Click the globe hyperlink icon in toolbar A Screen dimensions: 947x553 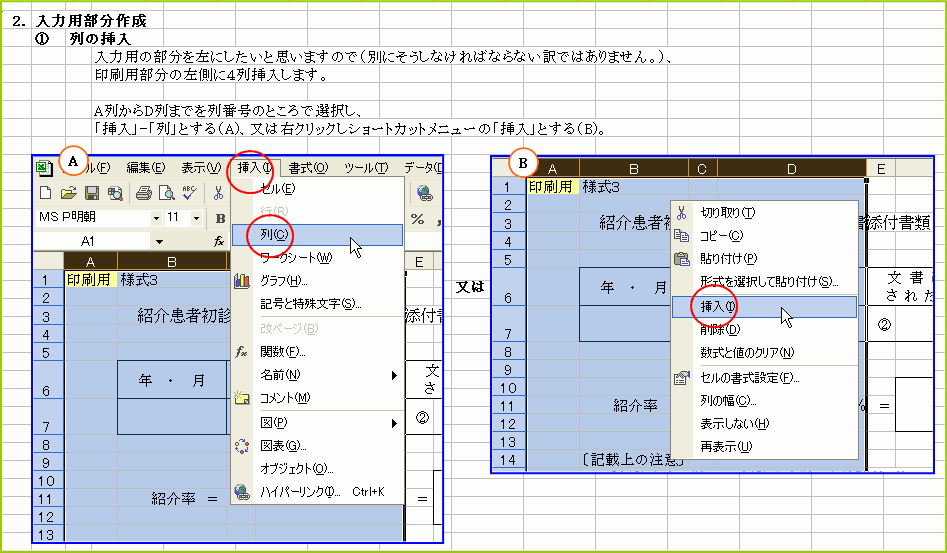[x=425, y=193]
